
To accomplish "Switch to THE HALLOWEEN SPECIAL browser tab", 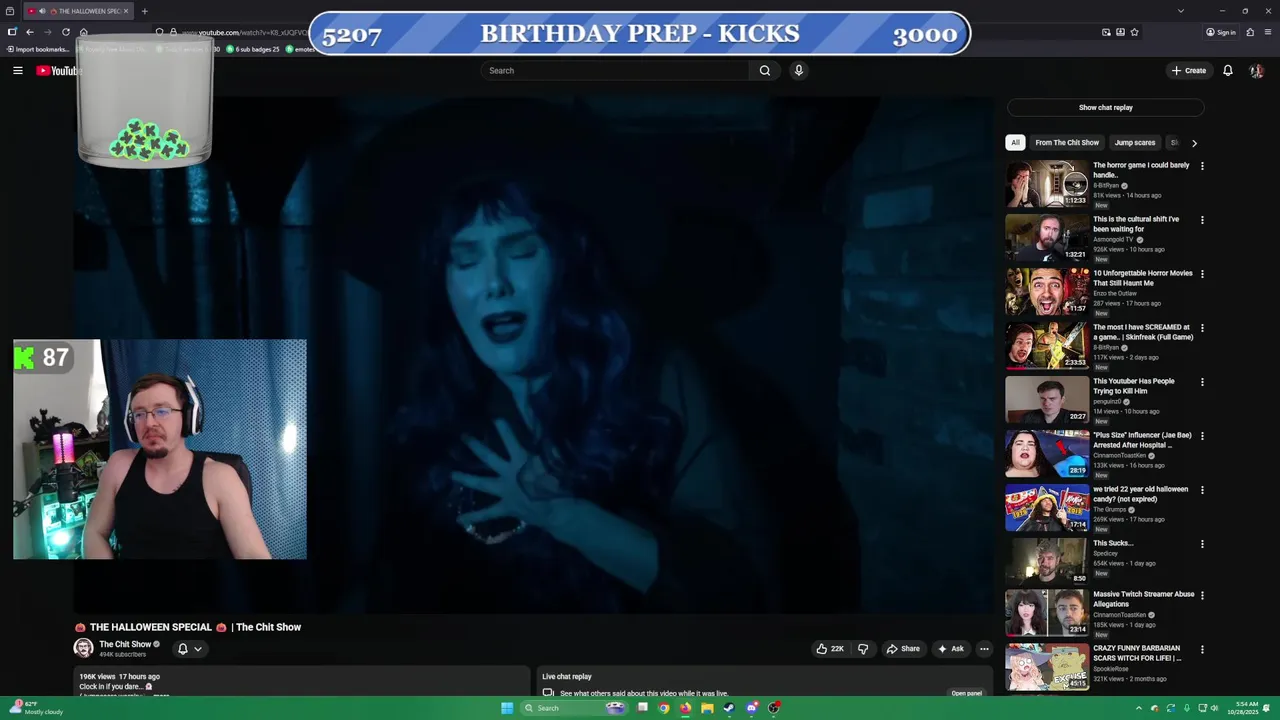I will click(x=80, y=11).
